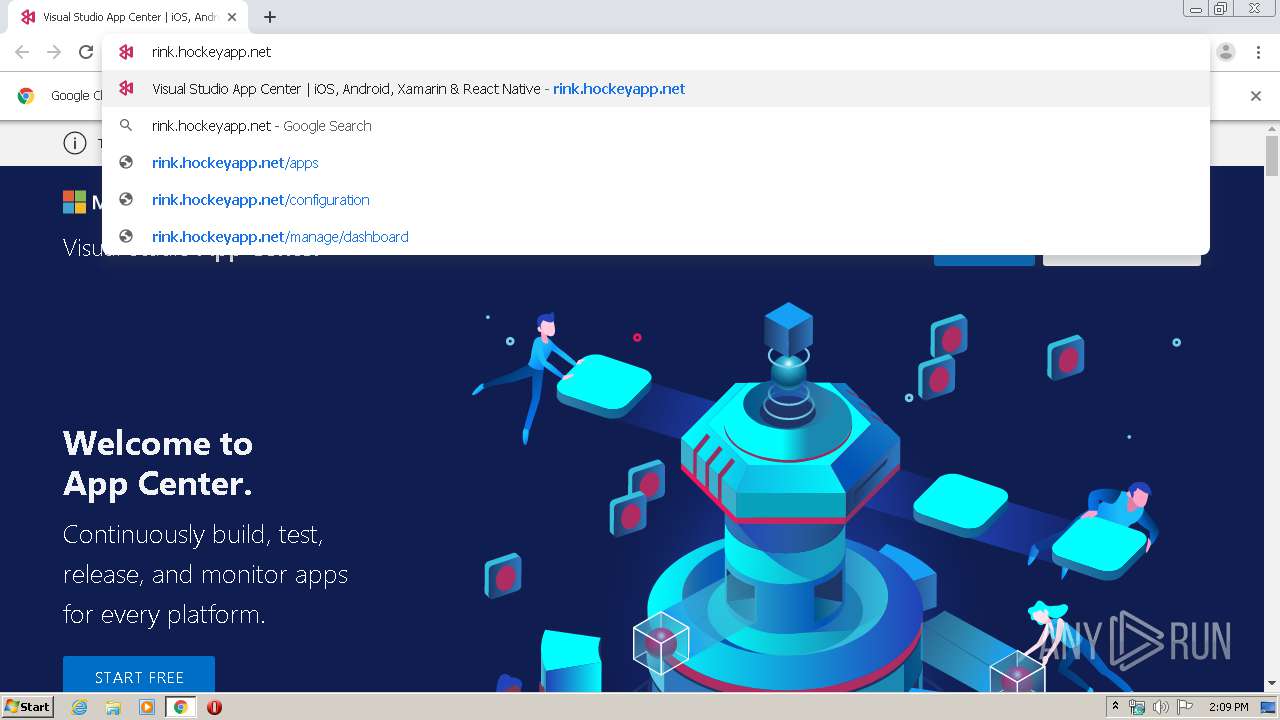Click the volume speaker tray icon
1280x720 pixels.
pos(1160,707)
